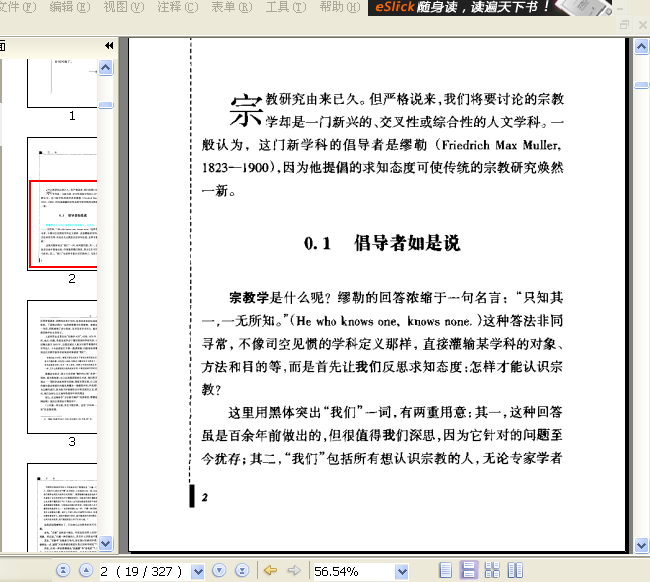Select page 1 thumbnail
Viewport: 650px width, 582px height.
pos(62,83)
